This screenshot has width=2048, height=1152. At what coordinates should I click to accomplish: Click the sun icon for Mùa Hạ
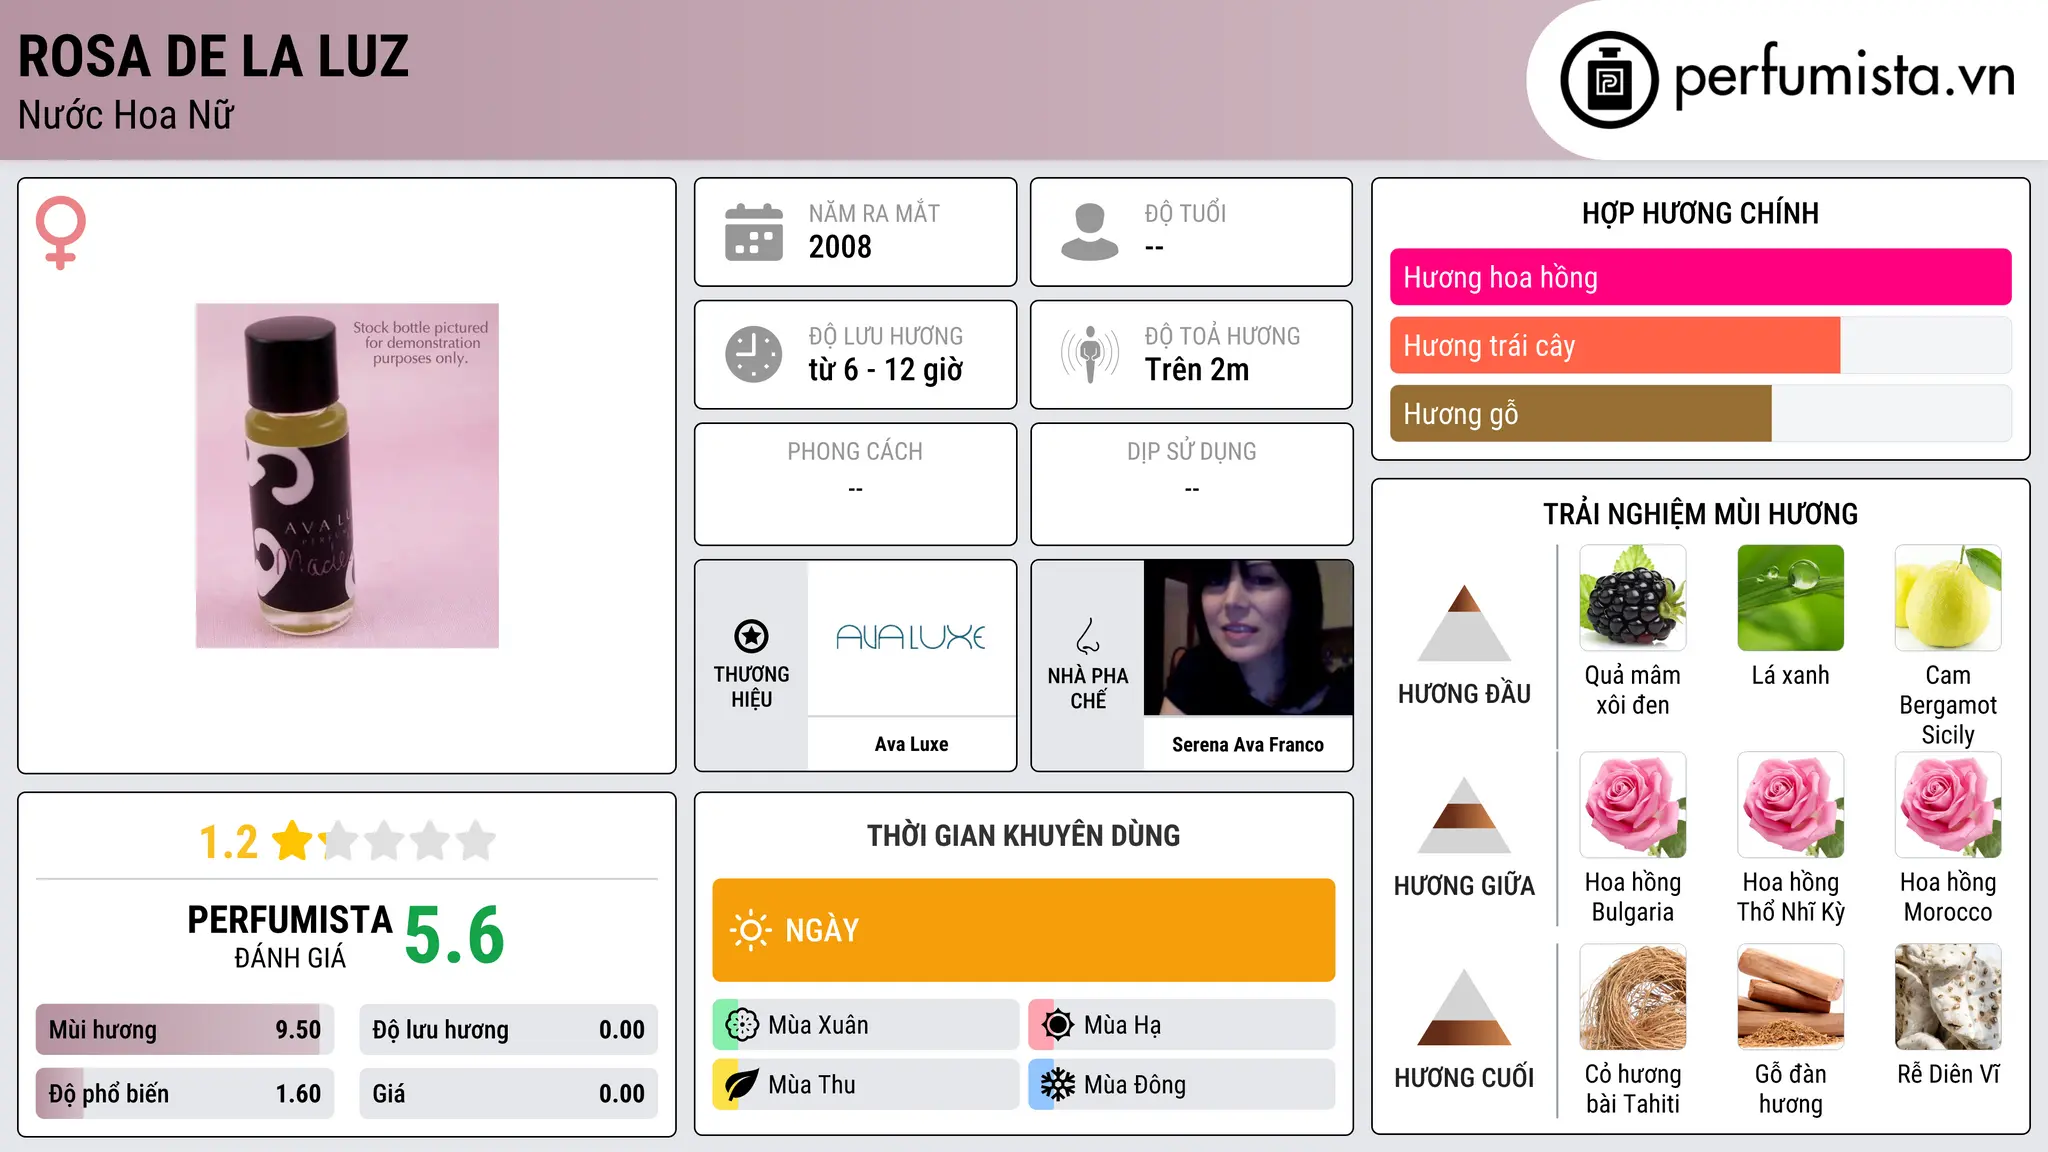point(1058,1025)
